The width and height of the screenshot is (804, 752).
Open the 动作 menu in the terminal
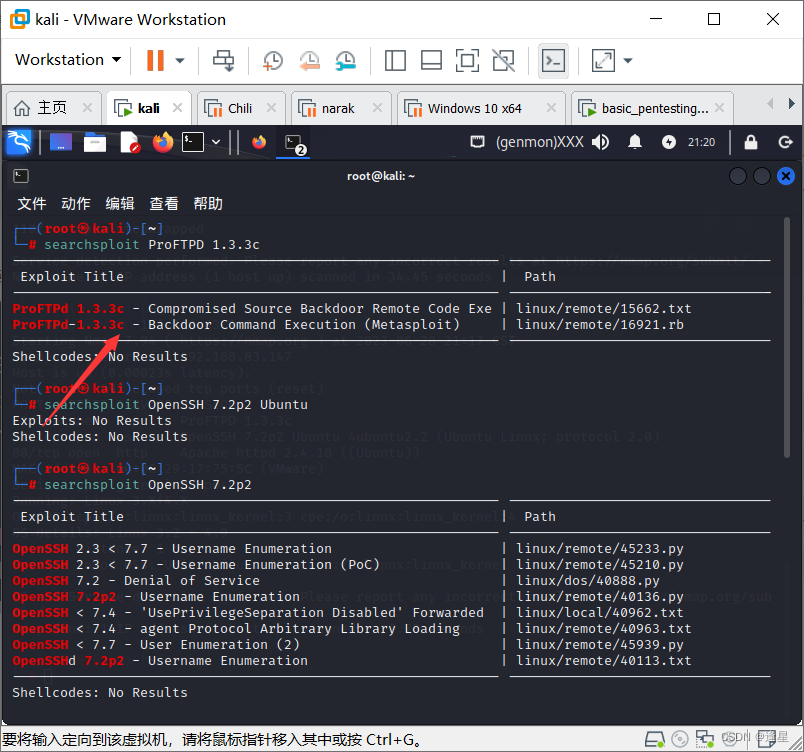click(76, 204)
